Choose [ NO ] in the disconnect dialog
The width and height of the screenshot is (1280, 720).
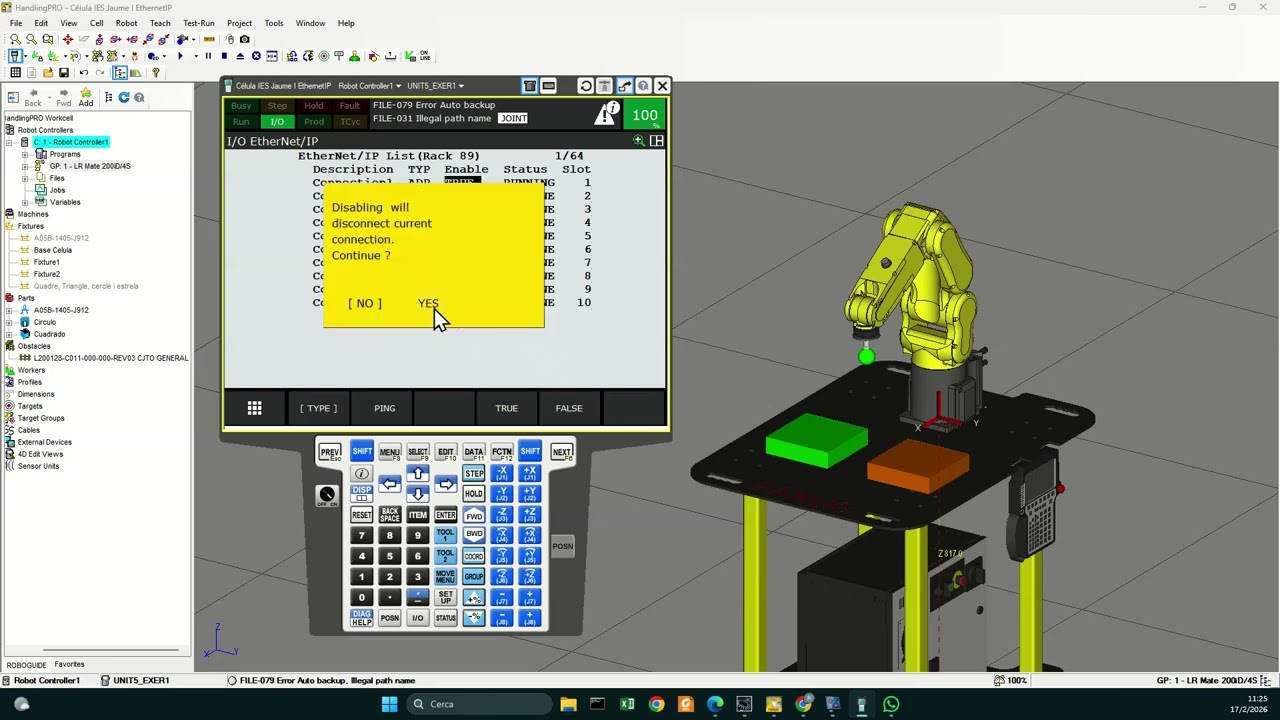(x=365, y=303)
